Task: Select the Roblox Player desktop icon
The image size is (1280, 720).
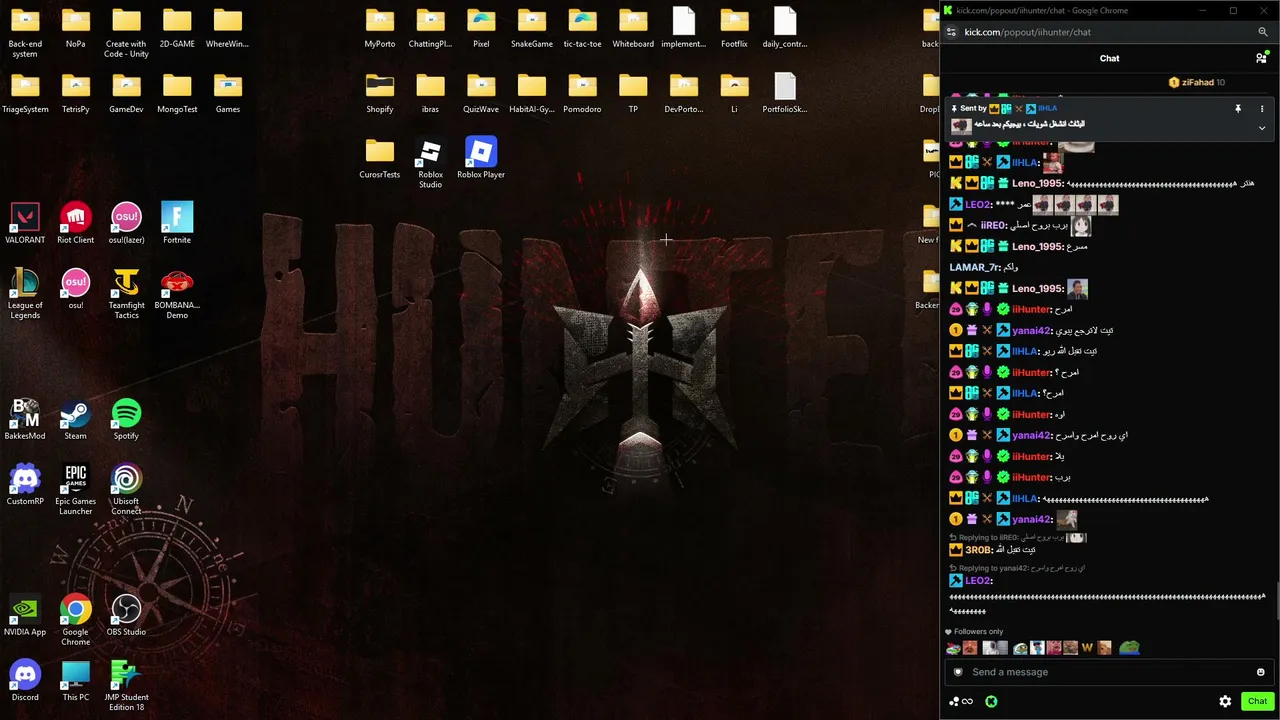Action: (x=481, y=159)
